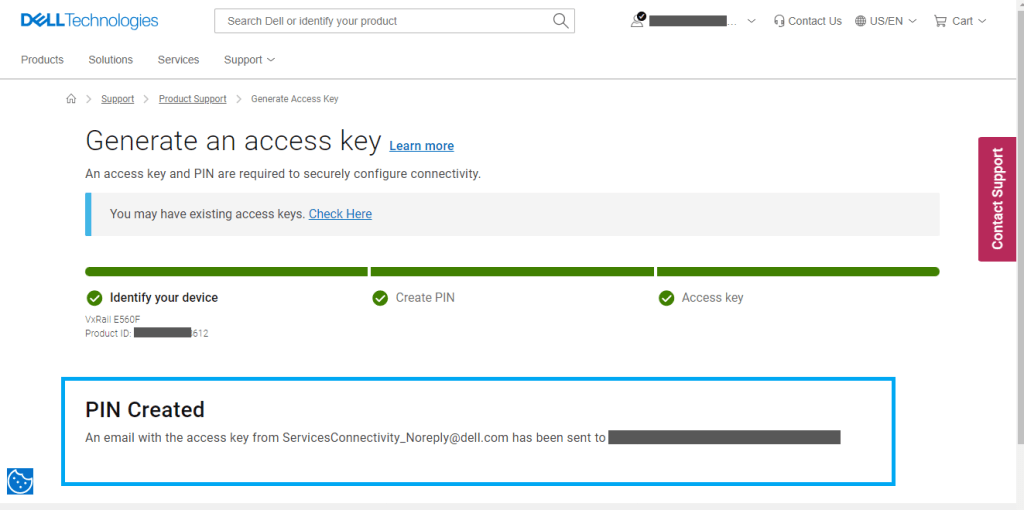Image resolution: width=1024 pixels, height=510 pixels.
Task: Open the Solutions menu
Action: pos(110,60)
